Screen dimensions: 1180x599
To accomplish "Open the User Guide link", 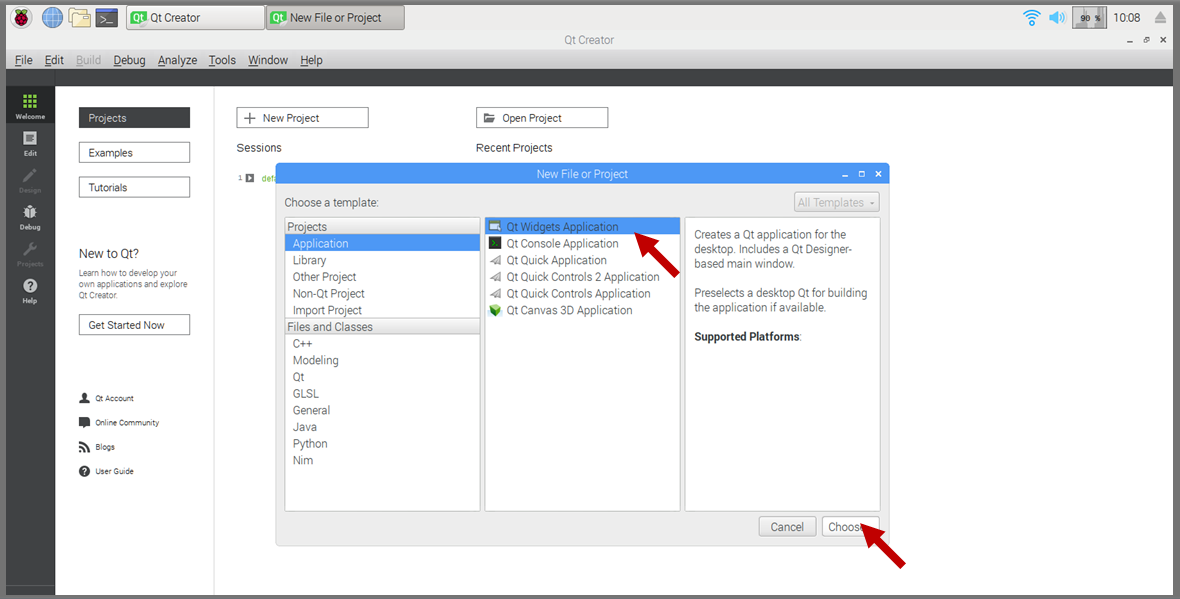I will pyautogui.click(x=106, y=471).
